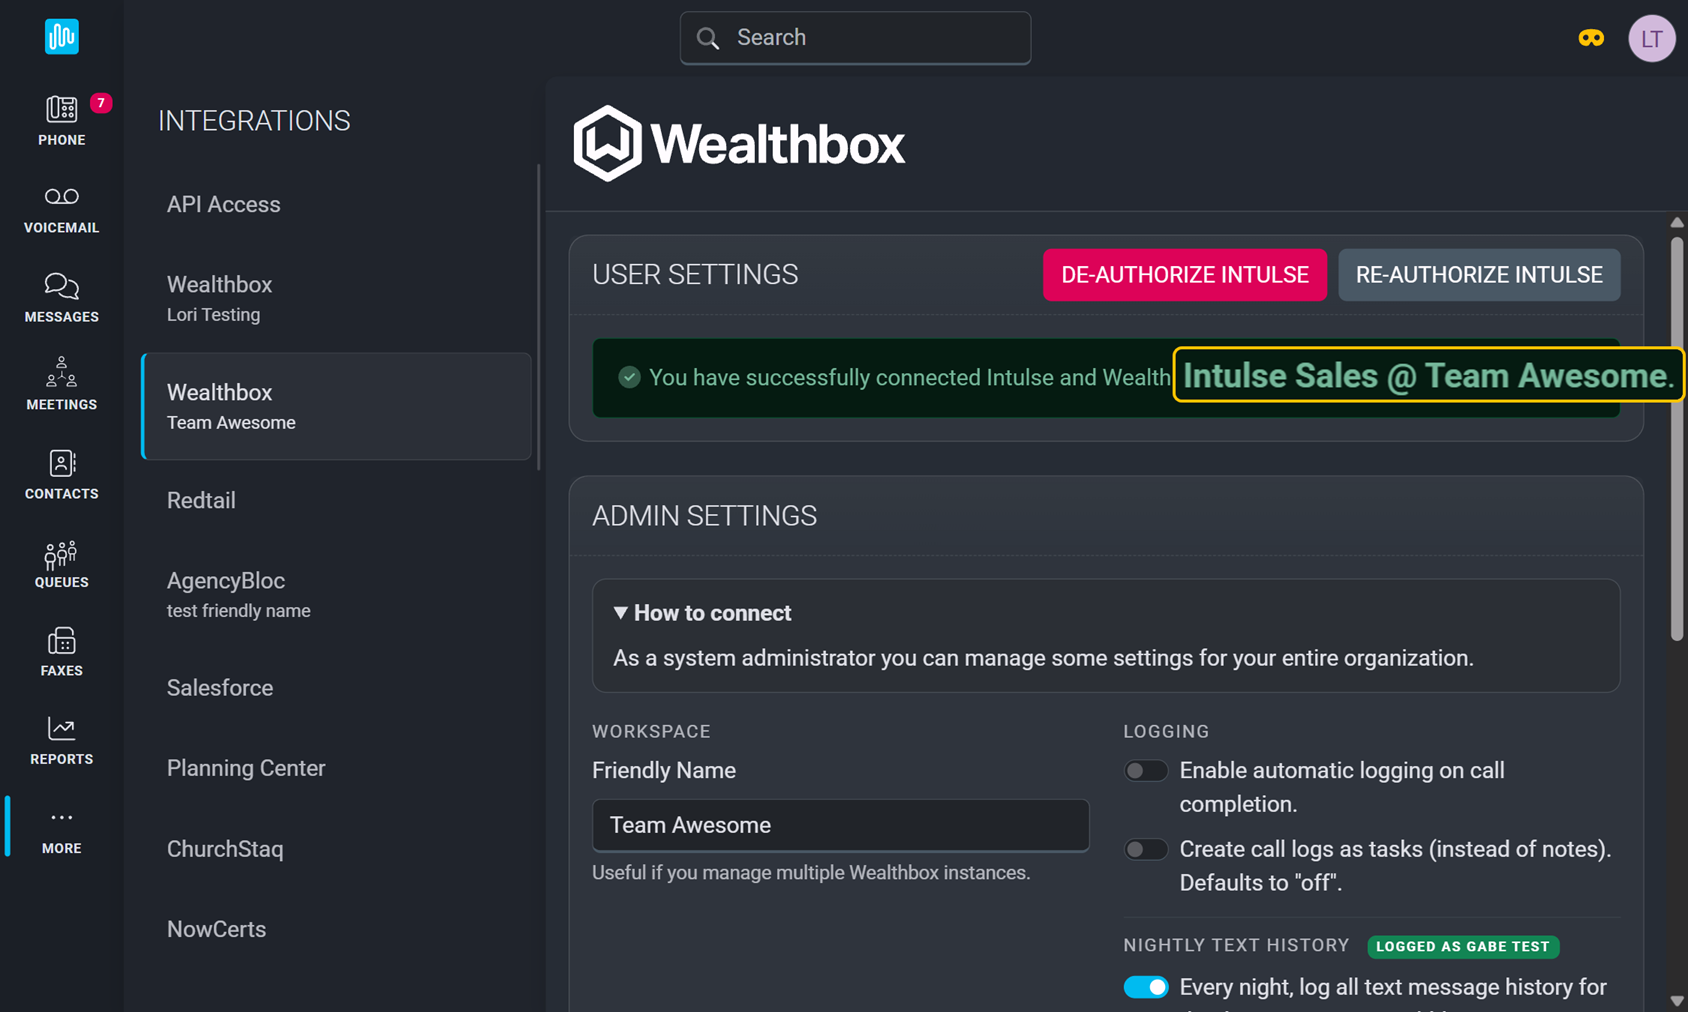Open the Faxes section
This screenshot has height=1012, width=1688.
pyautogui.click(x=61, y=652)
